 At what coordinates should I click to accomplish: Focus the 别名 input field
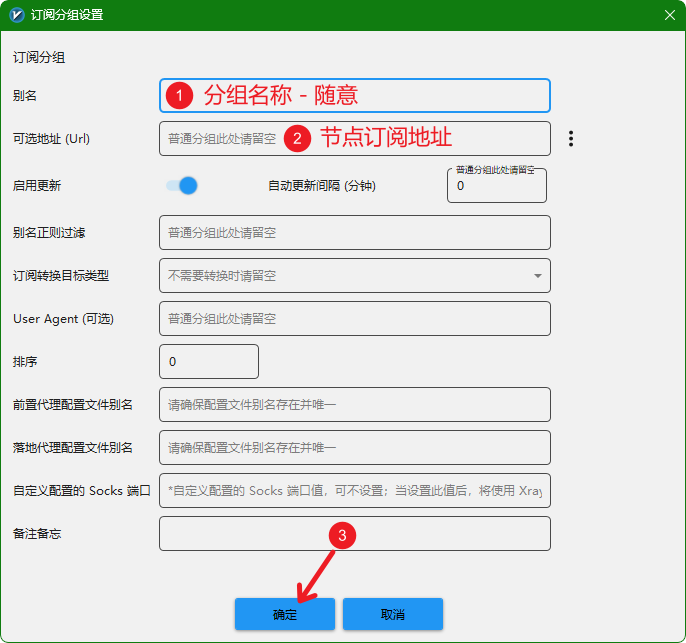(x=355, y=95)
